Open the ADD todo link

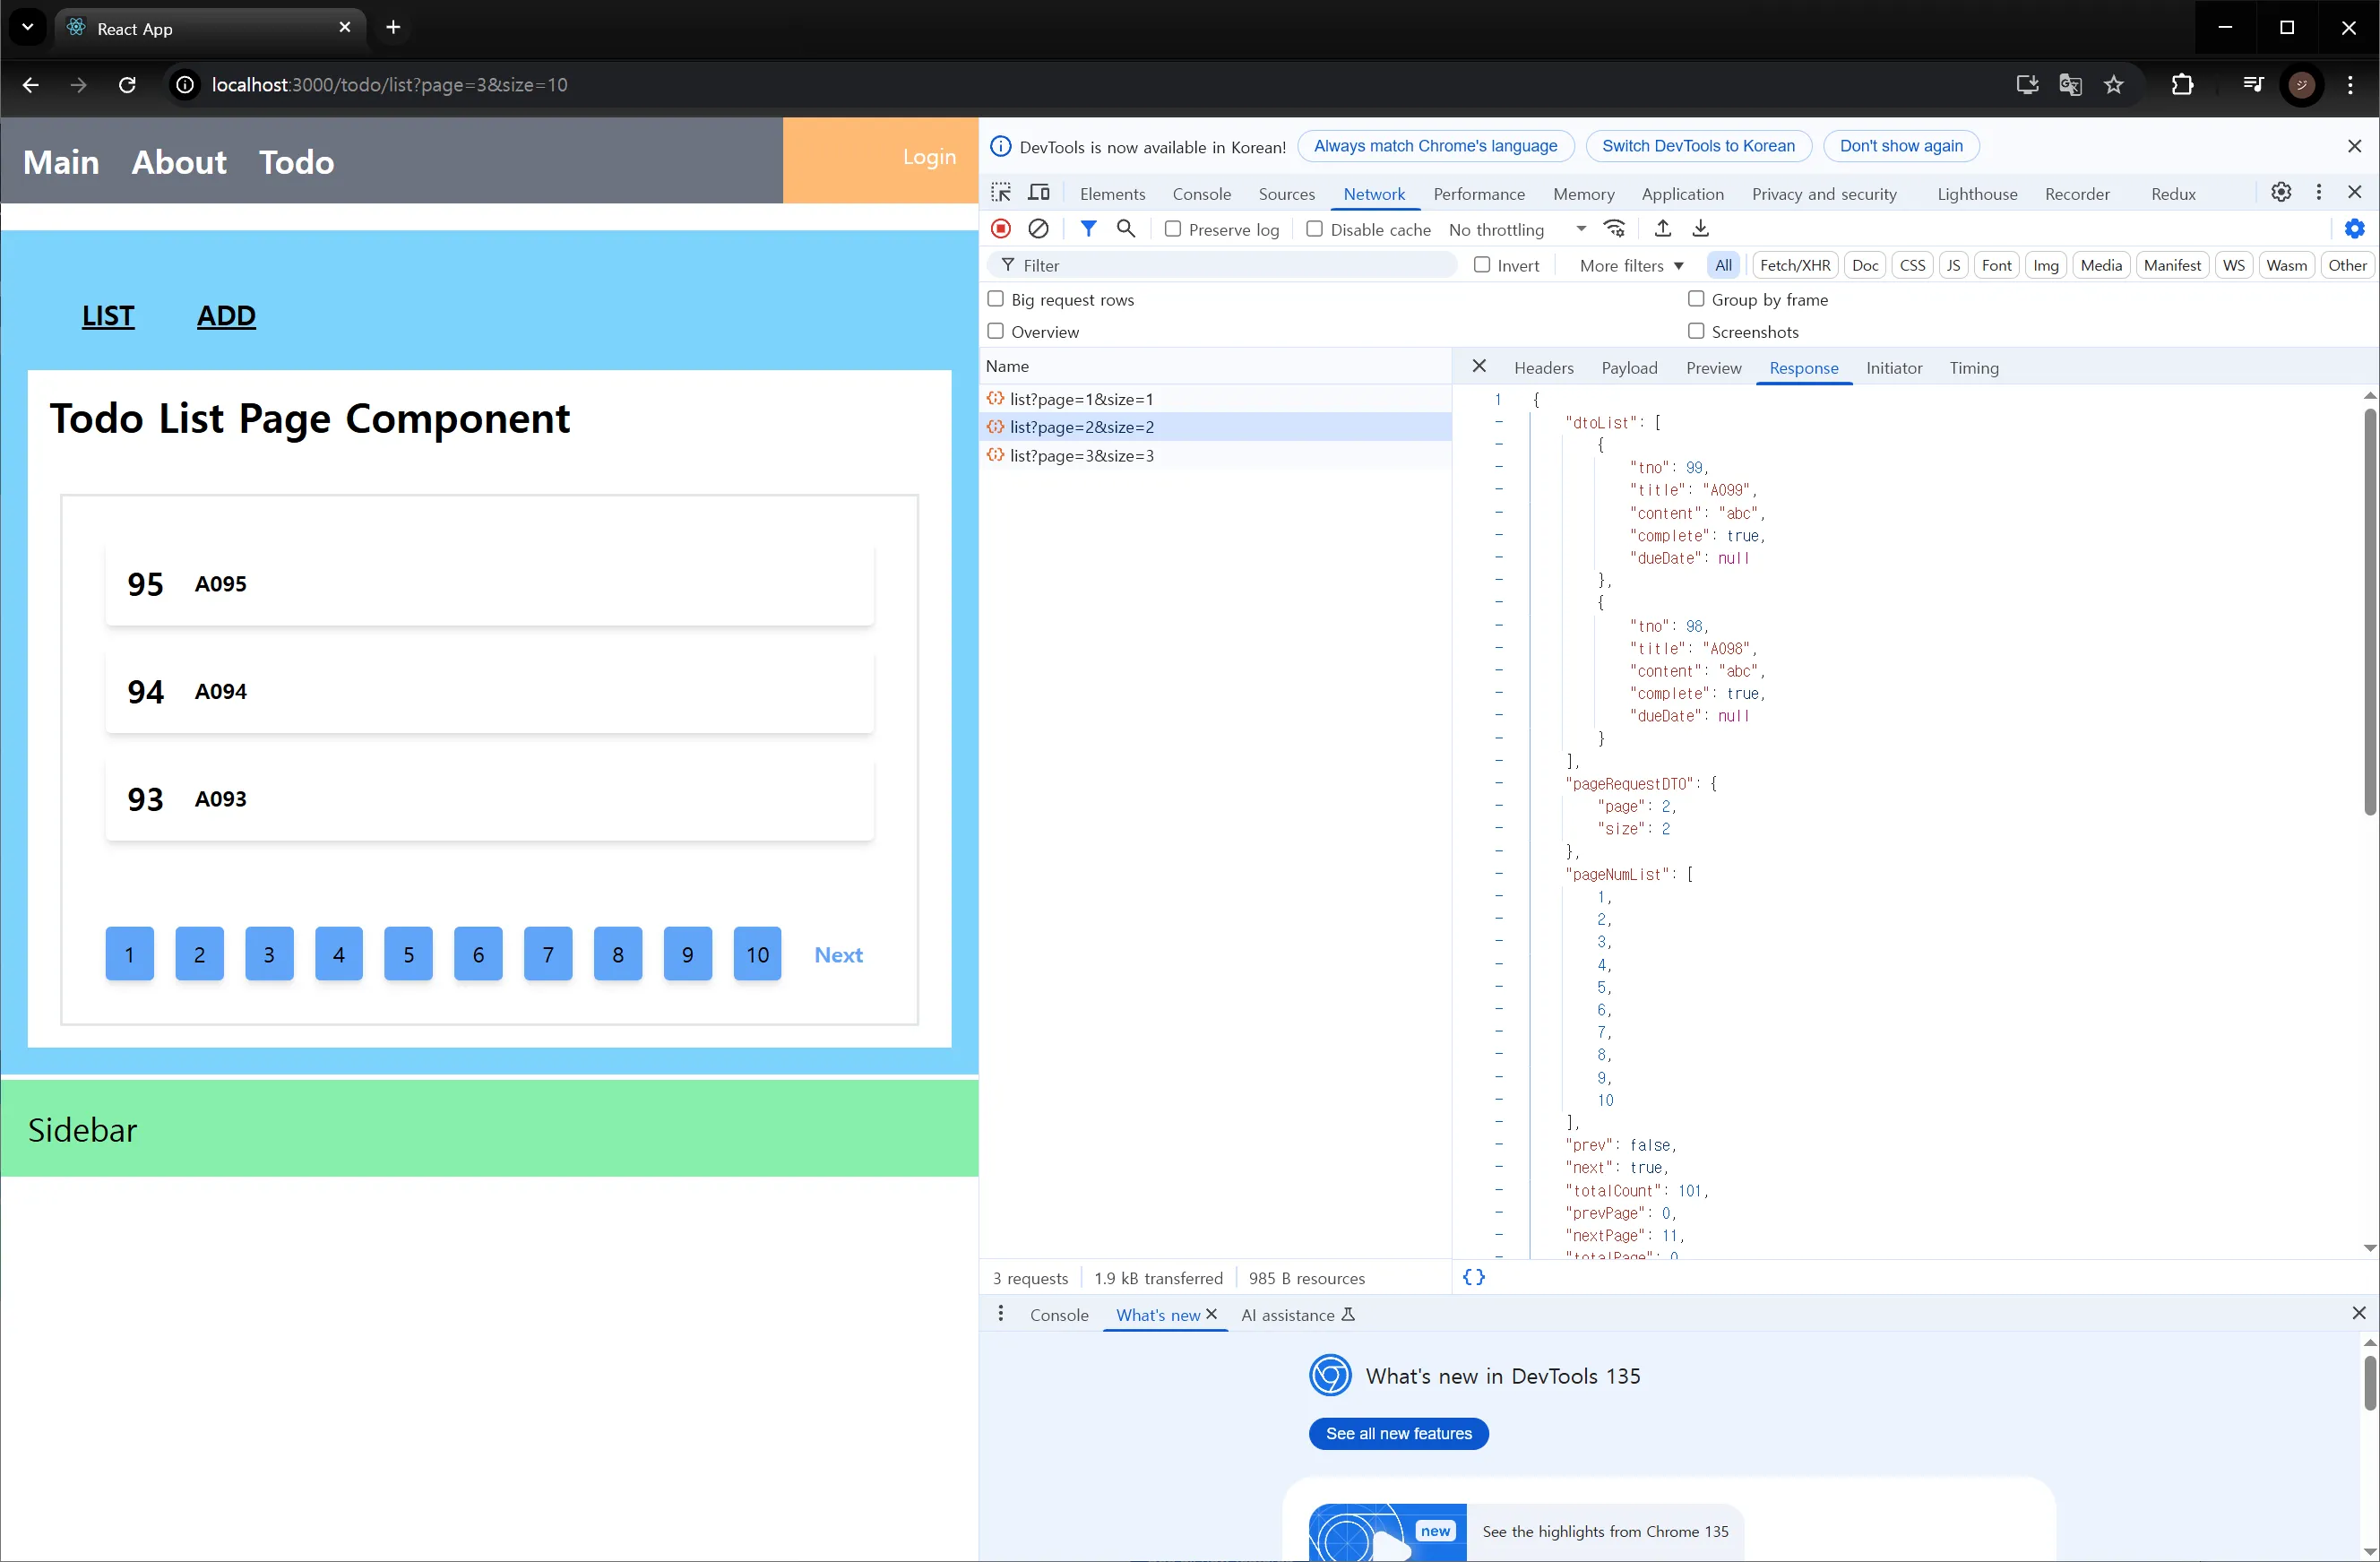click(226, 315)
